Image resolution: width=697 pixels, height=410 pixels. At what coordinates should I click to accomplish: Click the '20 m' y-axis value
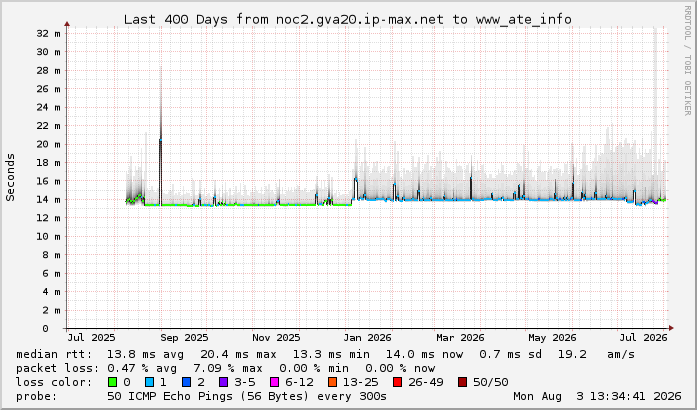[48, 144]
